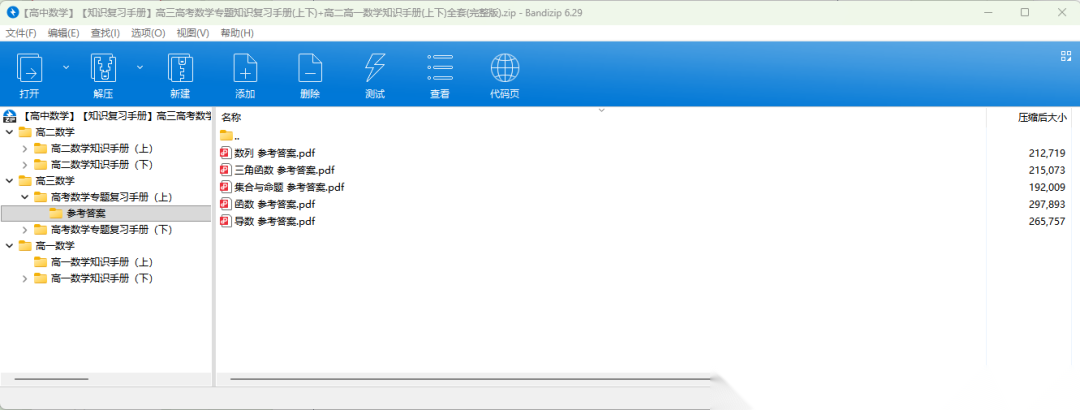Collapse the 高三数学 tree node
The image size is (1080, 410).
(10, 181)
